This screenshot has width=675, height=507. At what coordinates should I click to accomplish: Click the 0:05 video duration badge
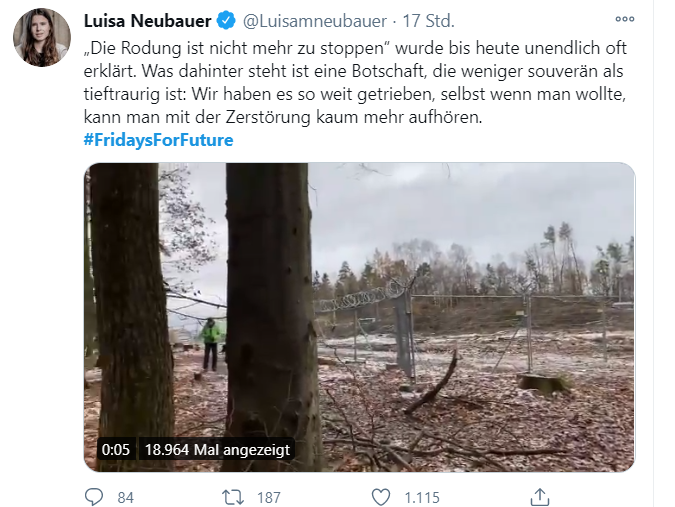point(116,449)
